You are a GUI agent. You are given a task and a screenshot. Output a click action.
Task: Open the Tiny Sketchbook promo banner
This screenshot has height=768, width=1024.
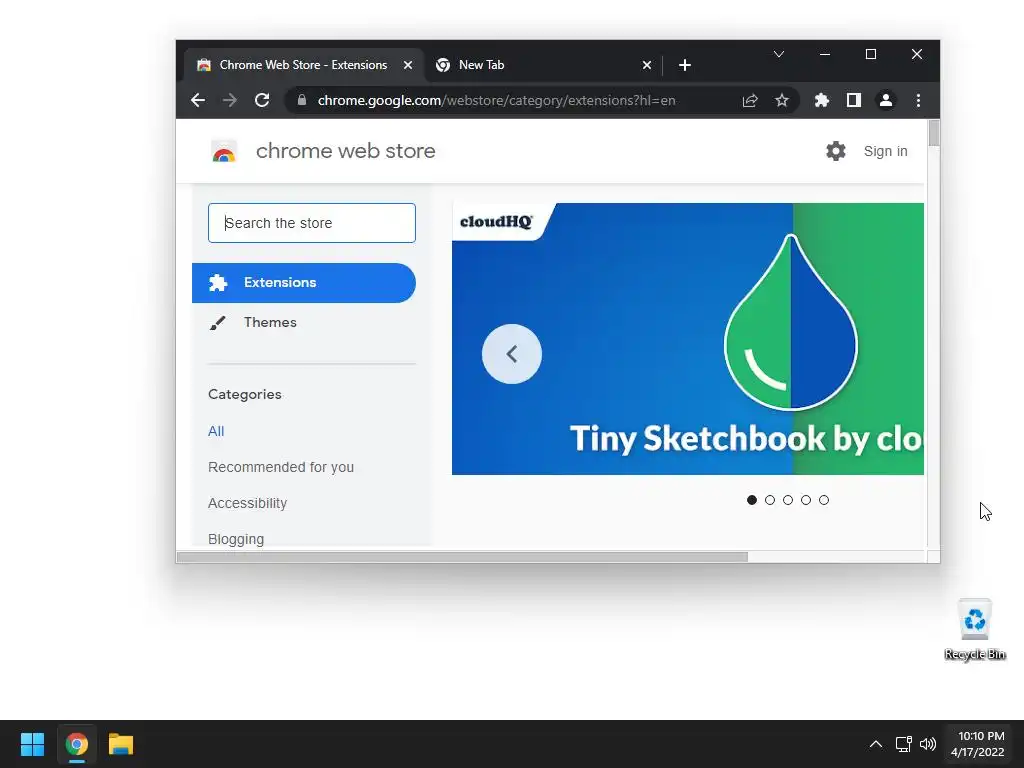pos(688,339)
